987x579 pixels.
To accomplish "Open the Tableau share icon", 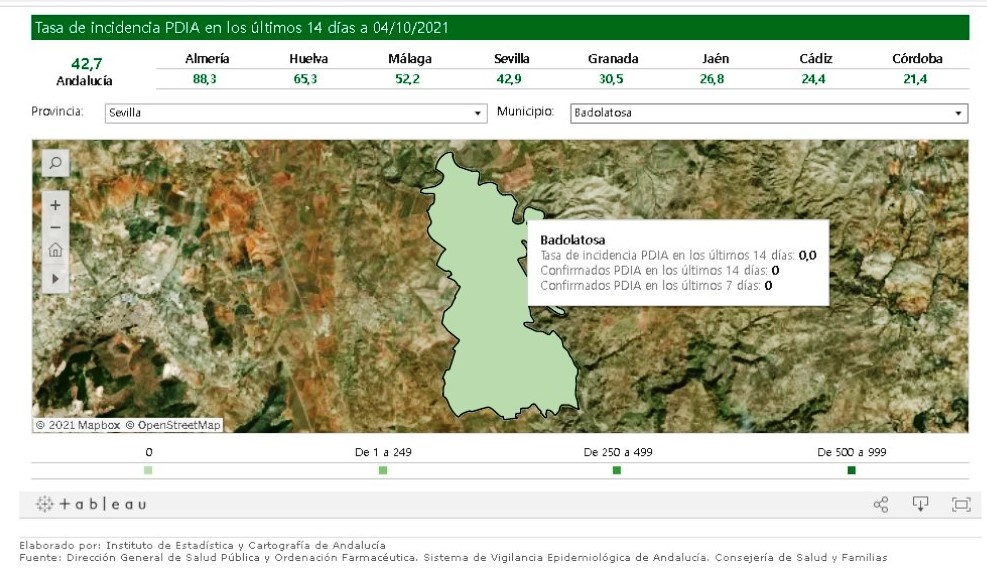I will pyautogui.click(x=881, y=505).
